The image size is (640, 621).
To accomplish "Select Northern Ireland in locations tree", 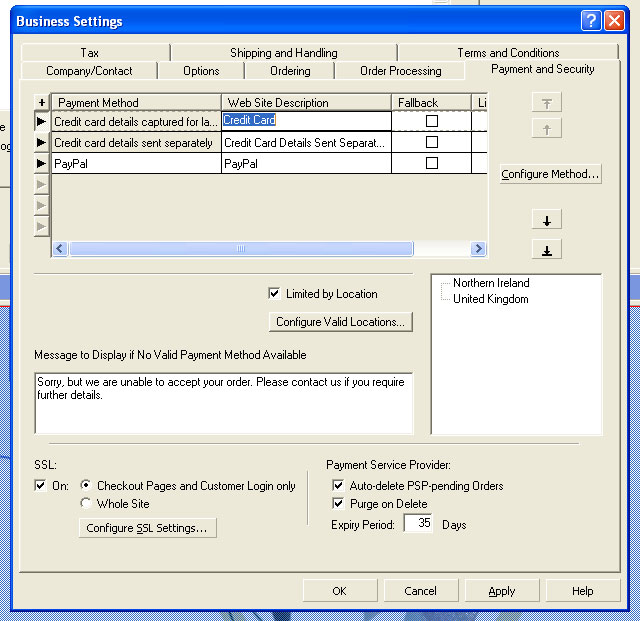I will coord(490,283).
